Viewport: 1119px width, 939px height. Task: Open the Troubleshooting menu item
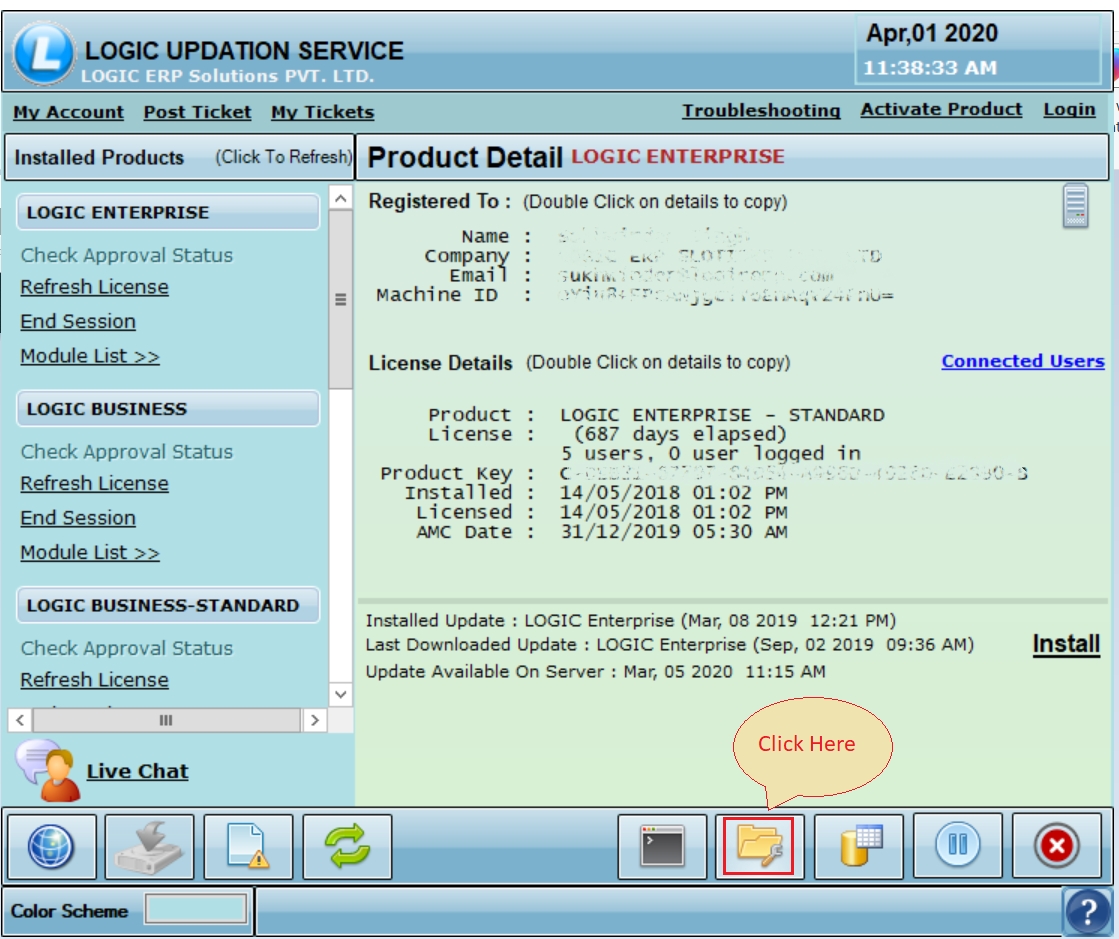coord(761,110)
